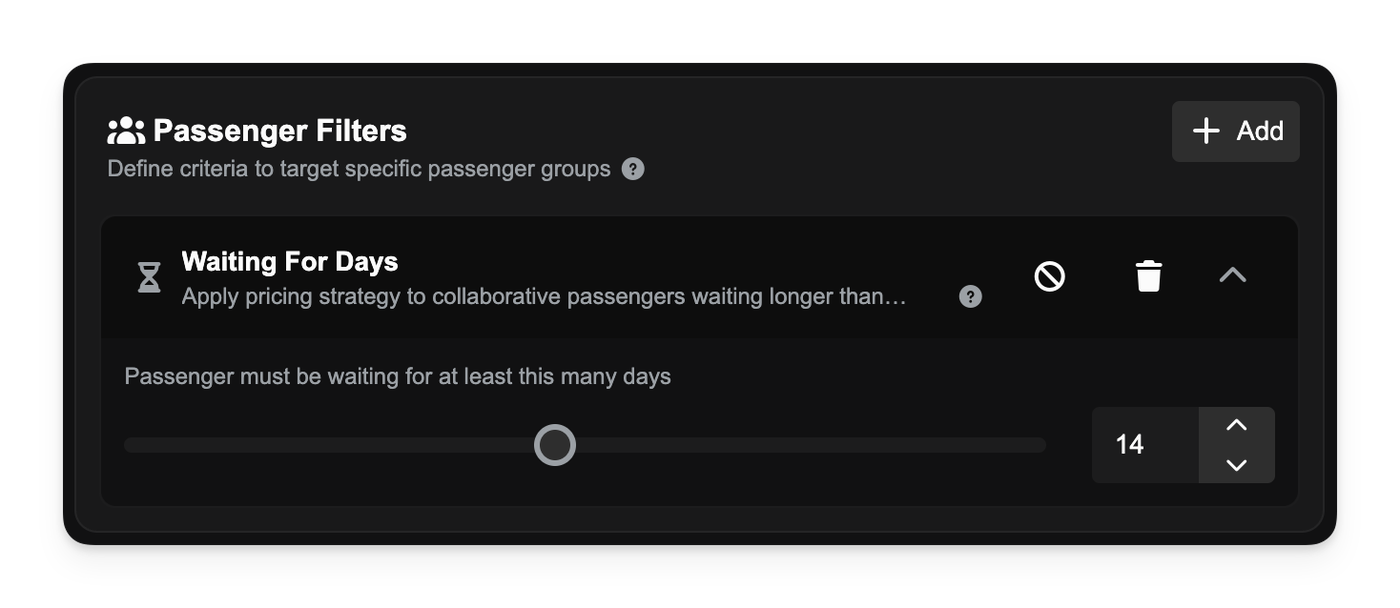The height and width of the screenshot is (608, 1400).
Task: Click the Passenger Filters people group icon
Action: (x=126, y=131)
